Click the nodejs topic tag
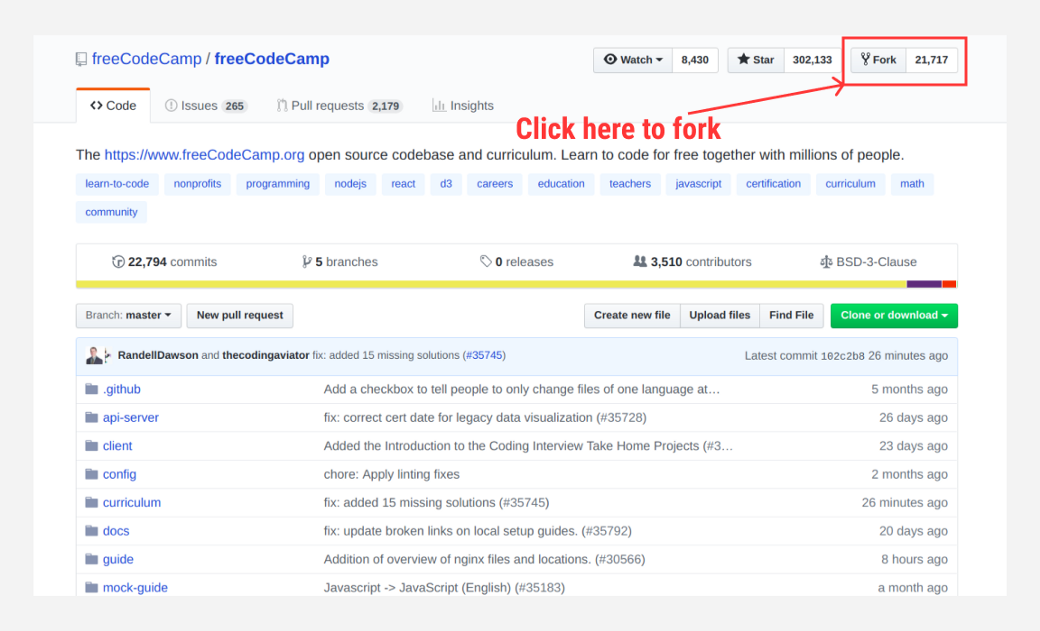This screenshot has height=631, width=1040. tap(350, 184)
